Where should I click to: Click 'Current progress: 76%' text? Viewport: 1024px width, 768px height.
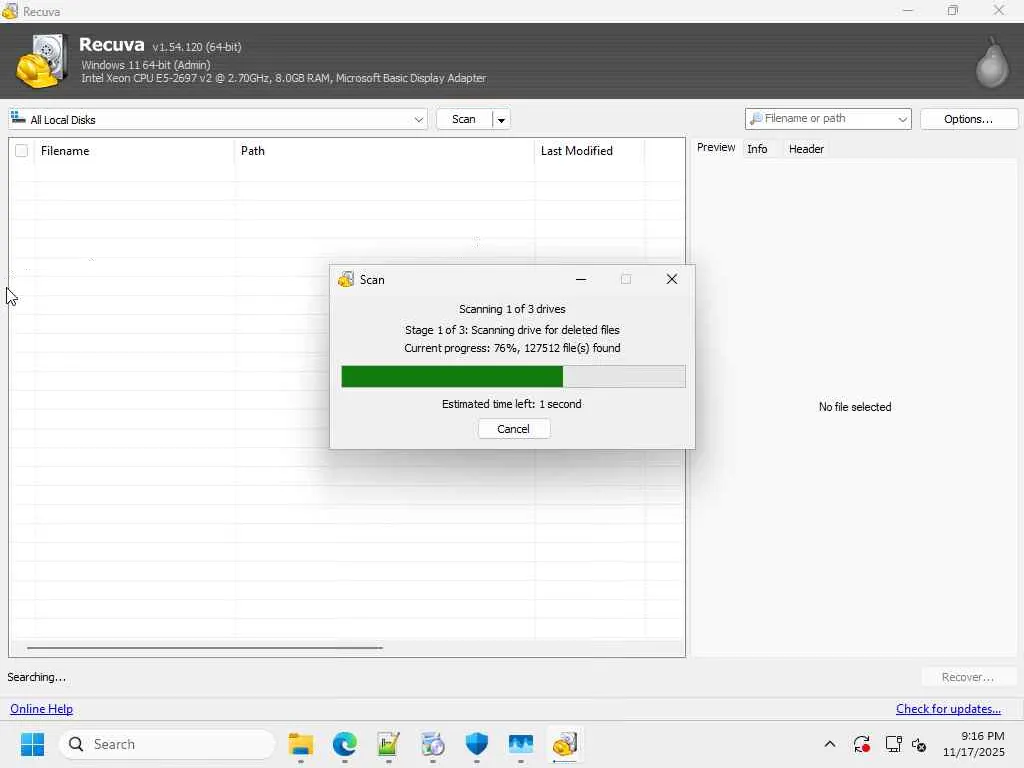[x=461, y=348]
